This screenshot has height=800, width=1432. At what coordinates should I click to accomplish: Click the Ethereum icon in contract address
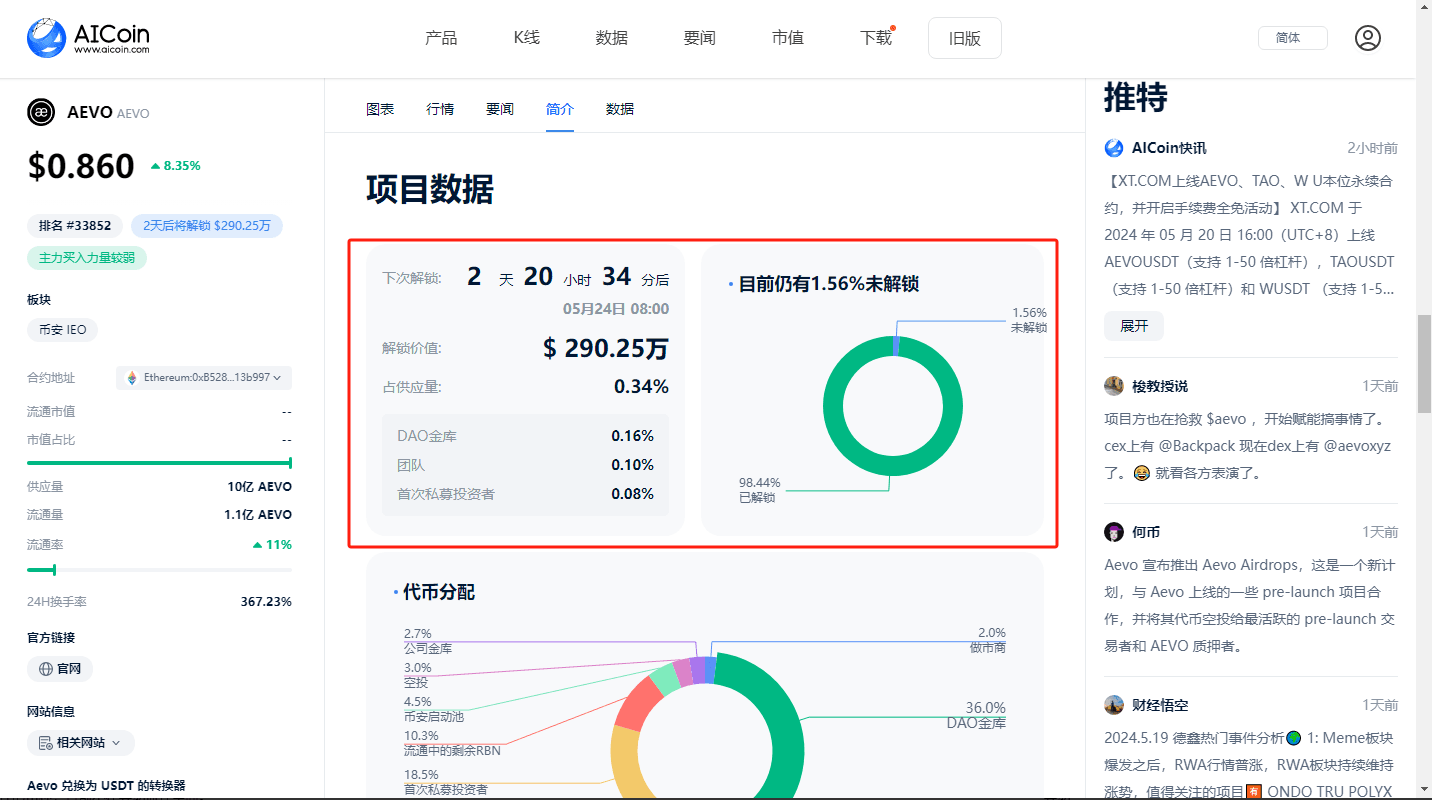(x=131, y=378)
